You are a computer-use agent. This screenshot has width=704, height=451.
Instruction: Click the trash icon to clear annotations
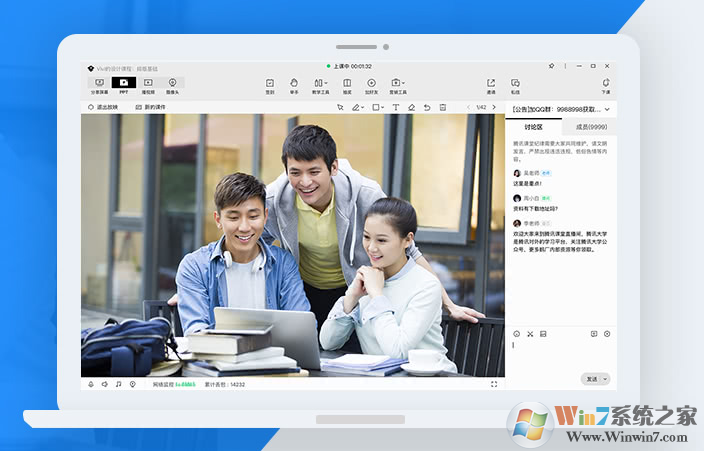coord(442,107)
